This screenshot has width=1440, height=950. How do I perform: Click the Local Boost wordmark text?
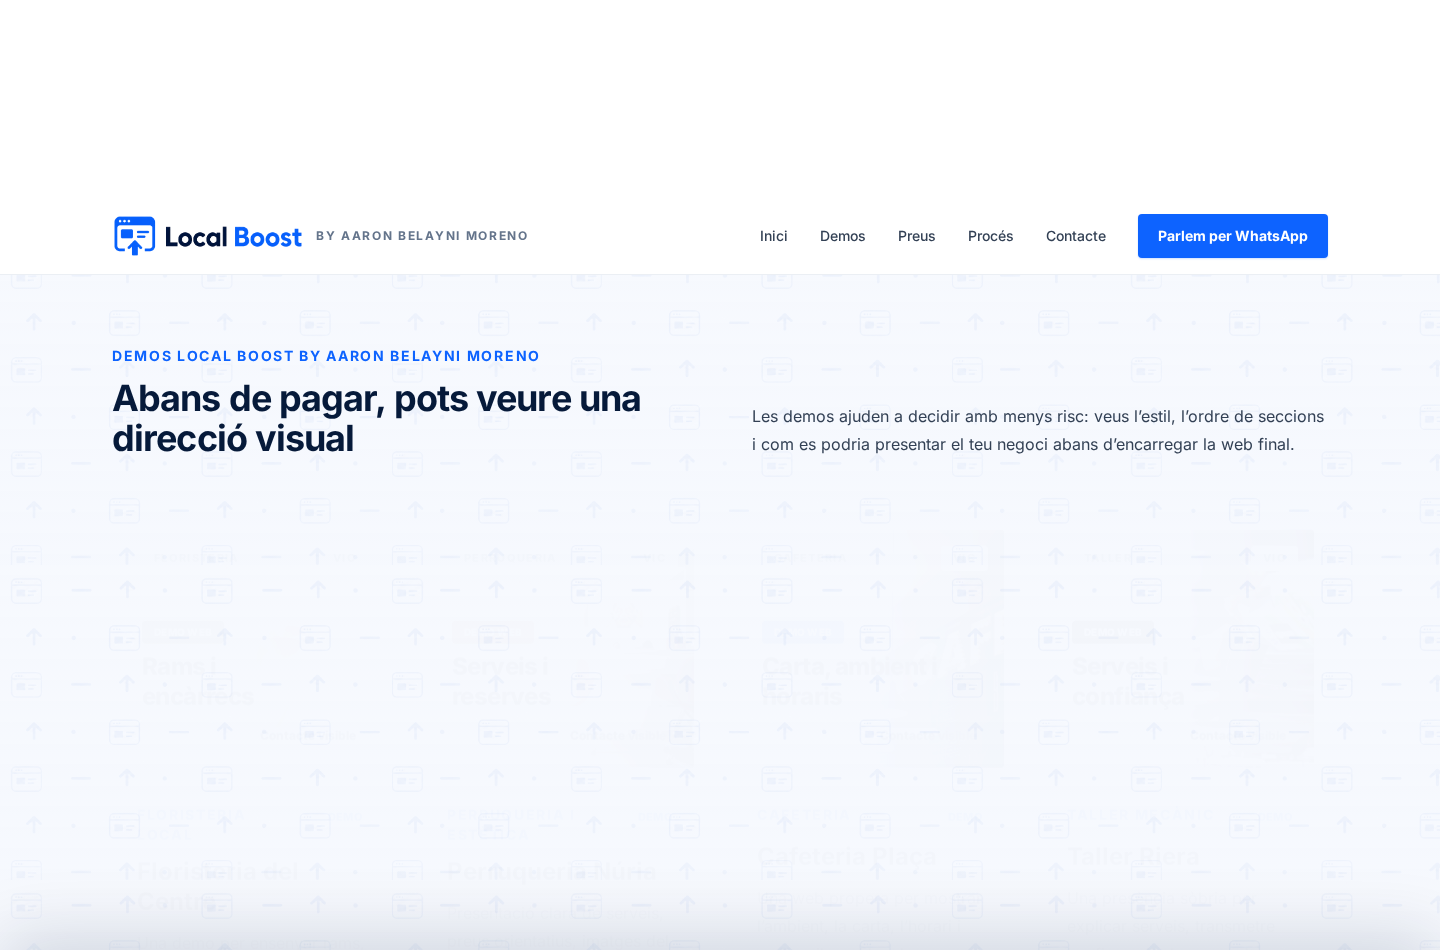[233, 237]
